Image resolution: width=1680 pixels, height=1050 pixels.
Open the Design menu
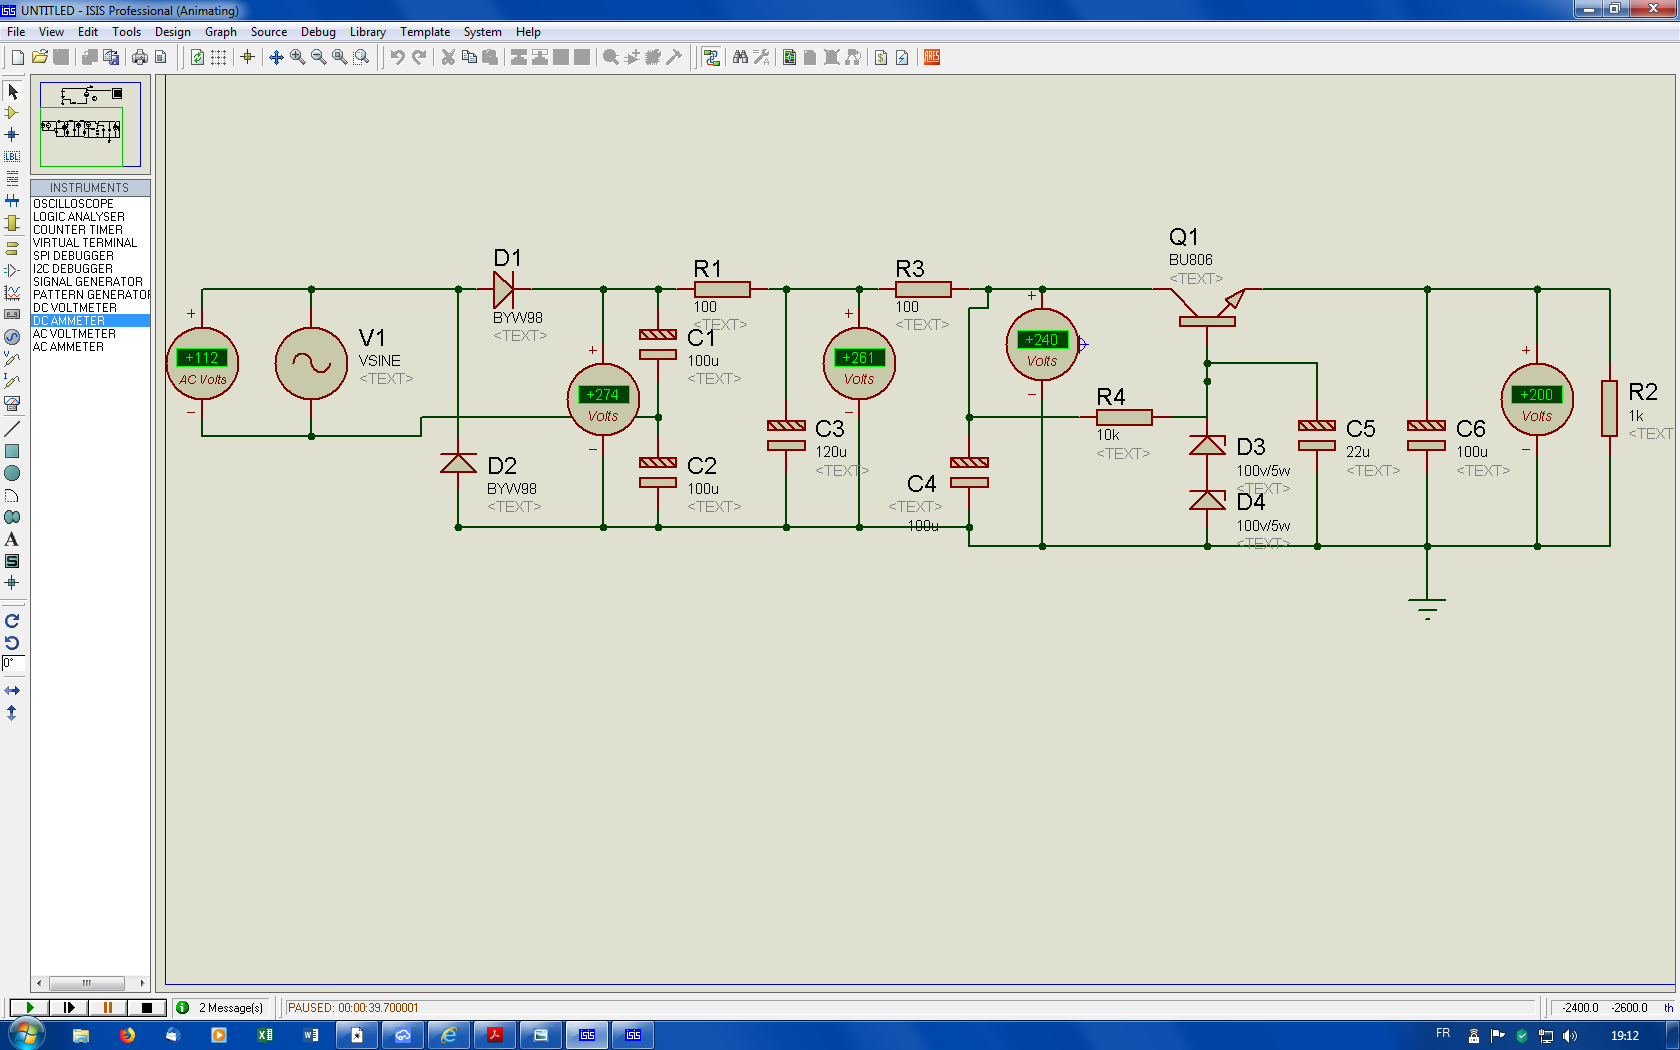tap(172, 32)
